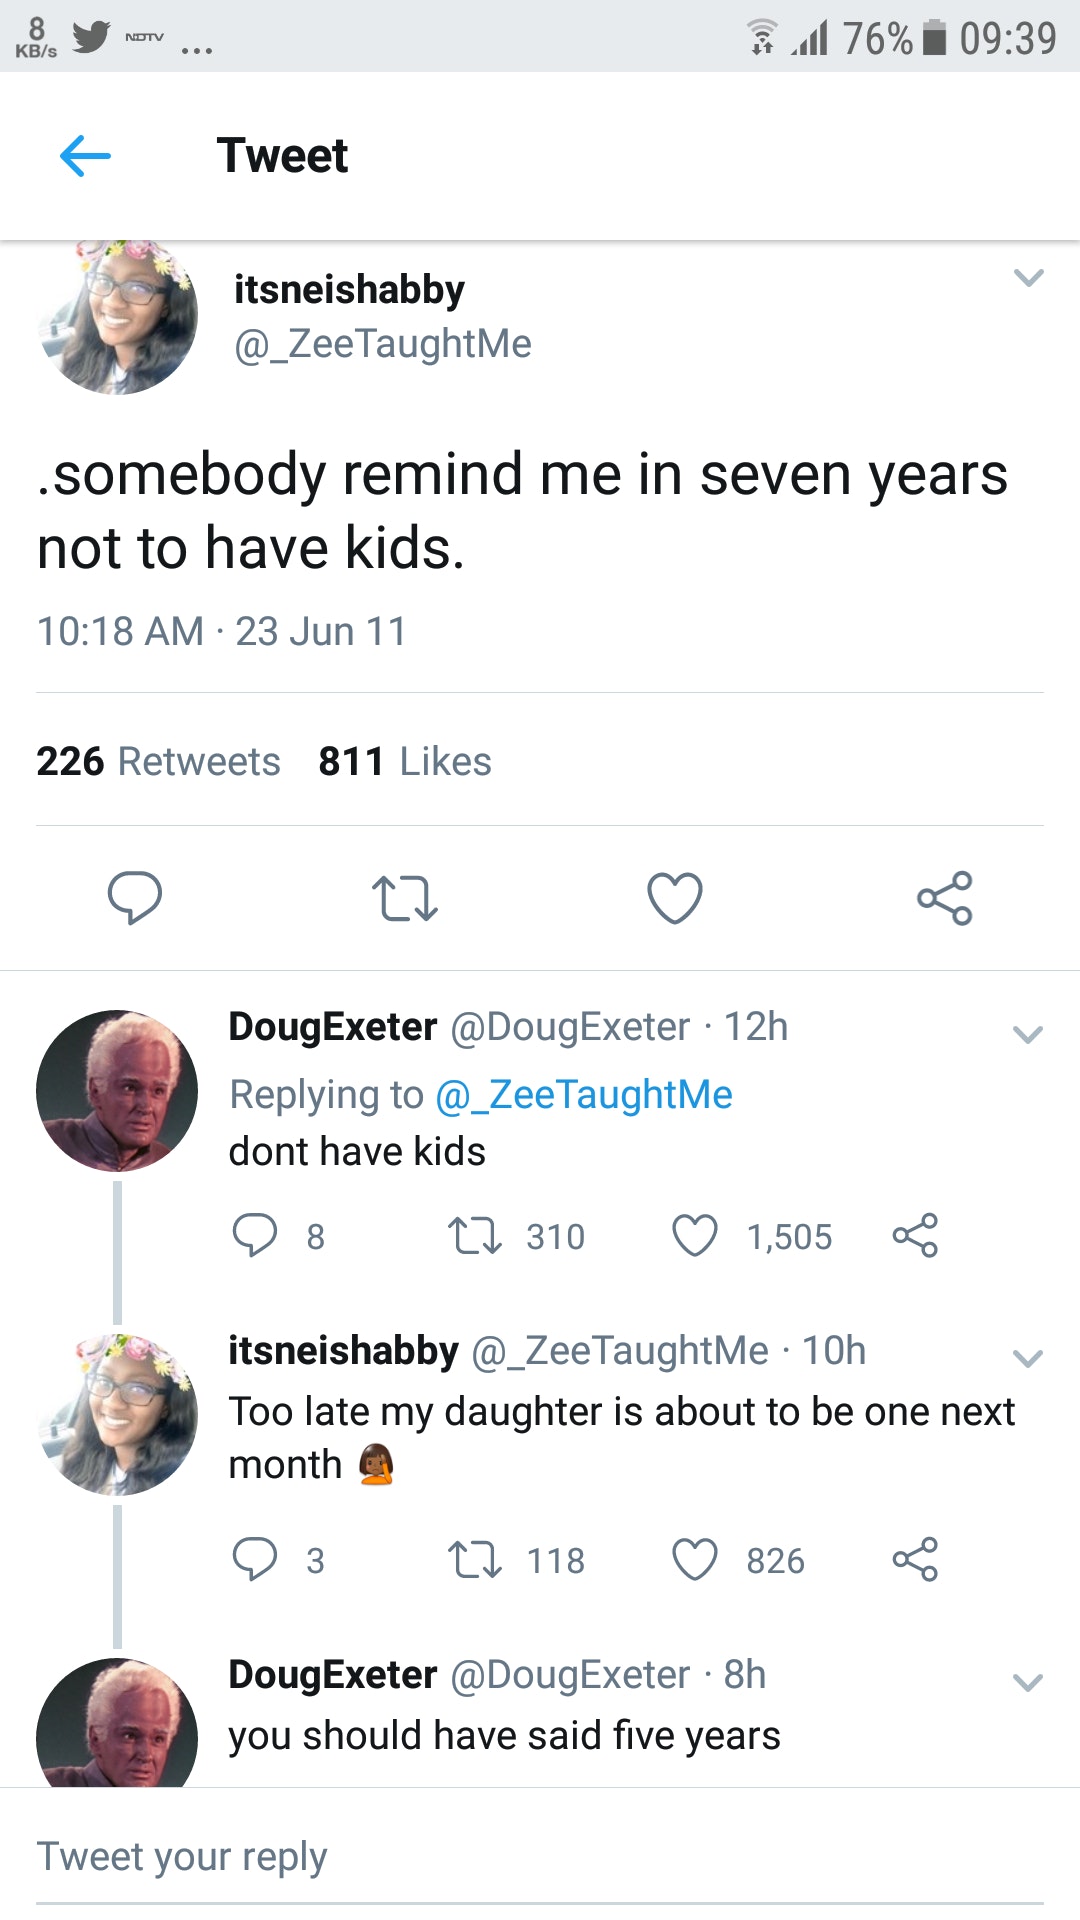The image size is (1080, 1920).
Task: View the 226 Retweets list
Action: pos(159,762)
